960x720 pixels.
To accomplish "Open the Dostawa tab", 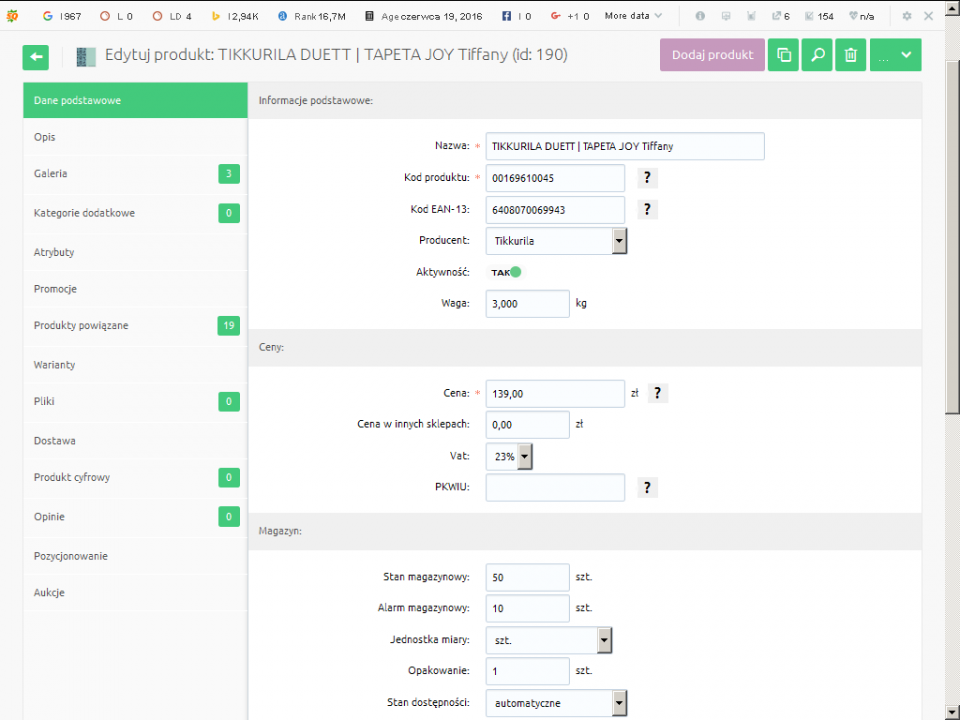I will (x=135, y=441).
